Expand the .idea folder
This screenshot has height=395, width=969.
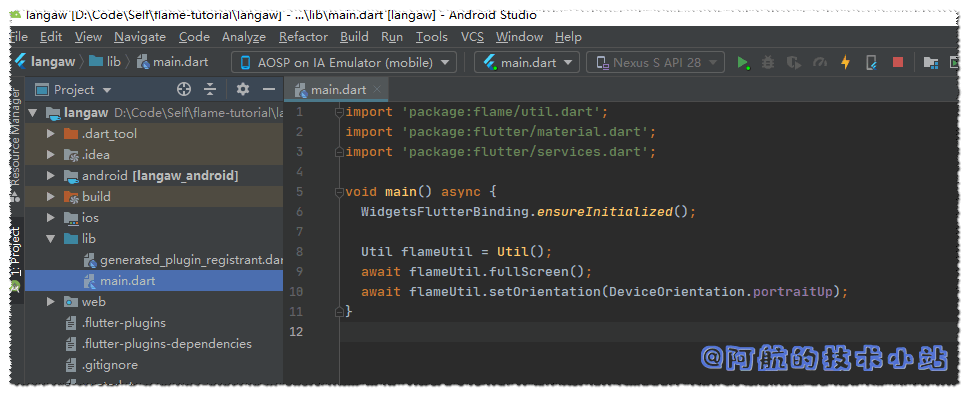pyautogui.click(x=51, y=155)
